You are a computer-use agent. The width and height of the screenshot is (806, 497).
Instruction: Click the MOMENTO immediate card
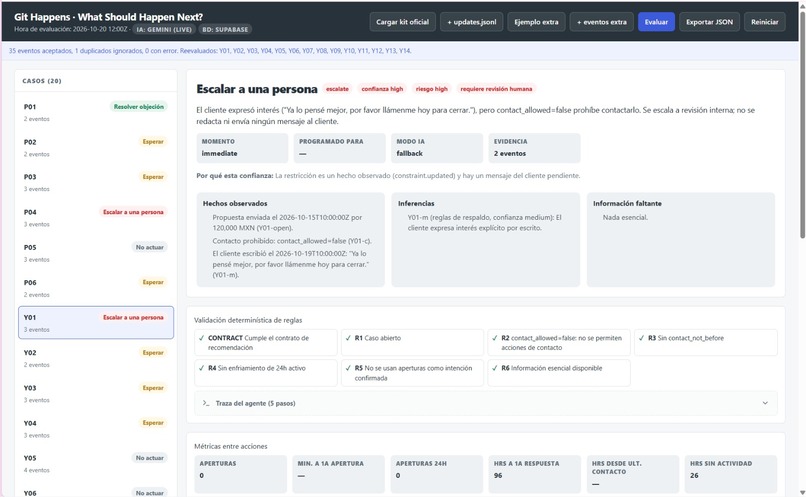tap(242, 148)
